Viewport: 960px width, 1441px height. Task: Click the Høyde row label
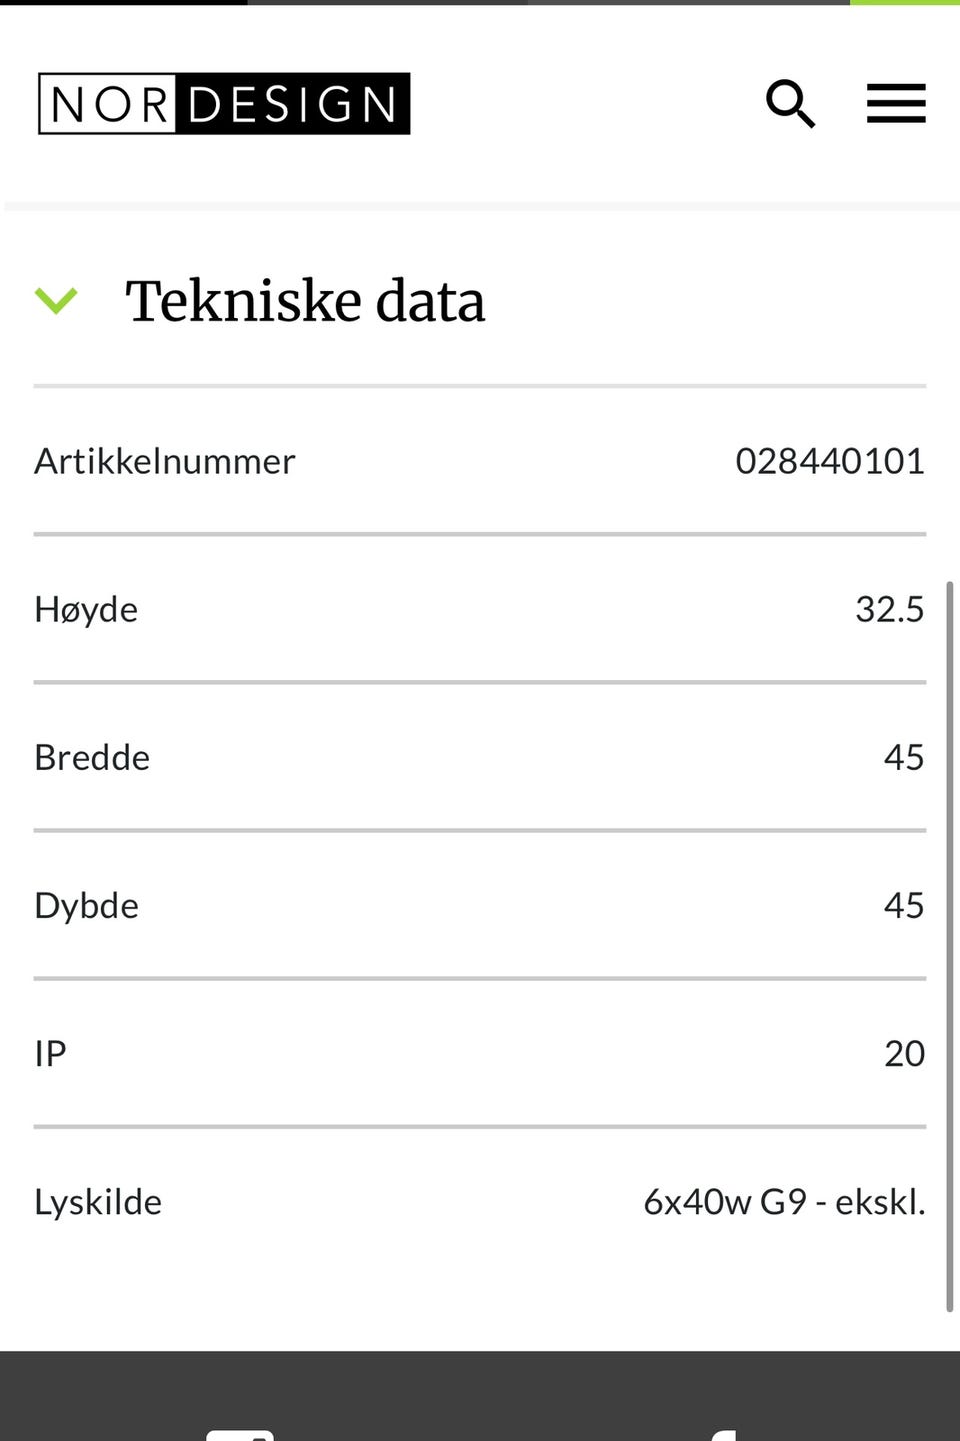coord(86,609)
